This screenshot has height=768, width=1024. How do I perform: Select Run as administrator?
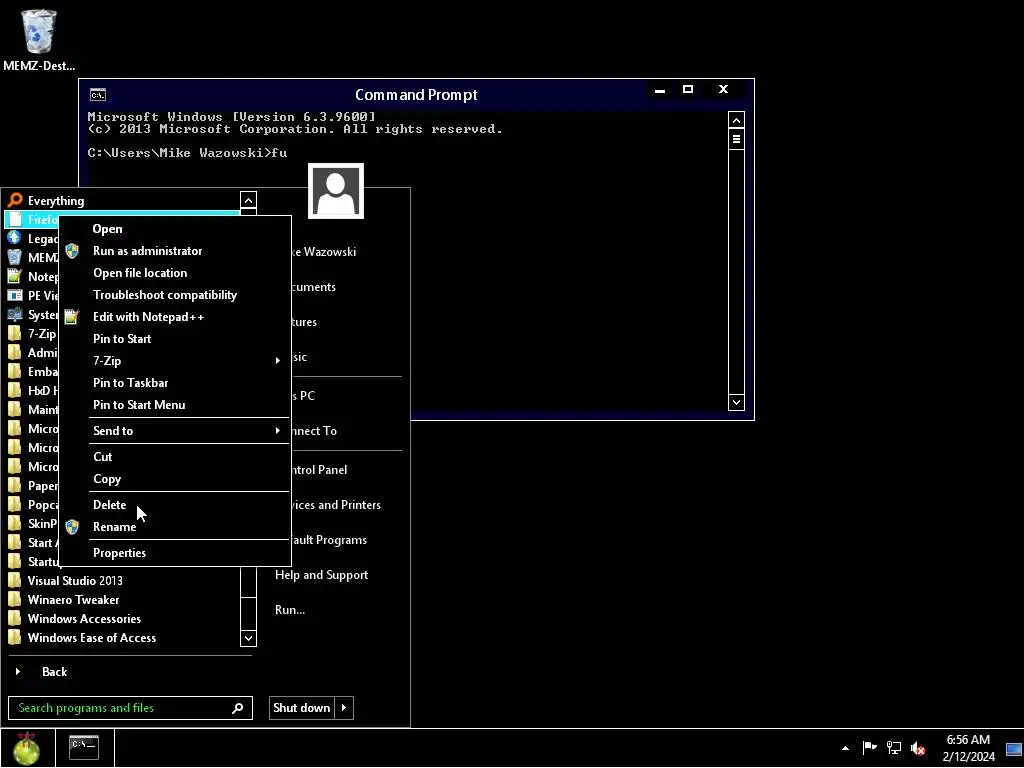[x=175, y=251]
